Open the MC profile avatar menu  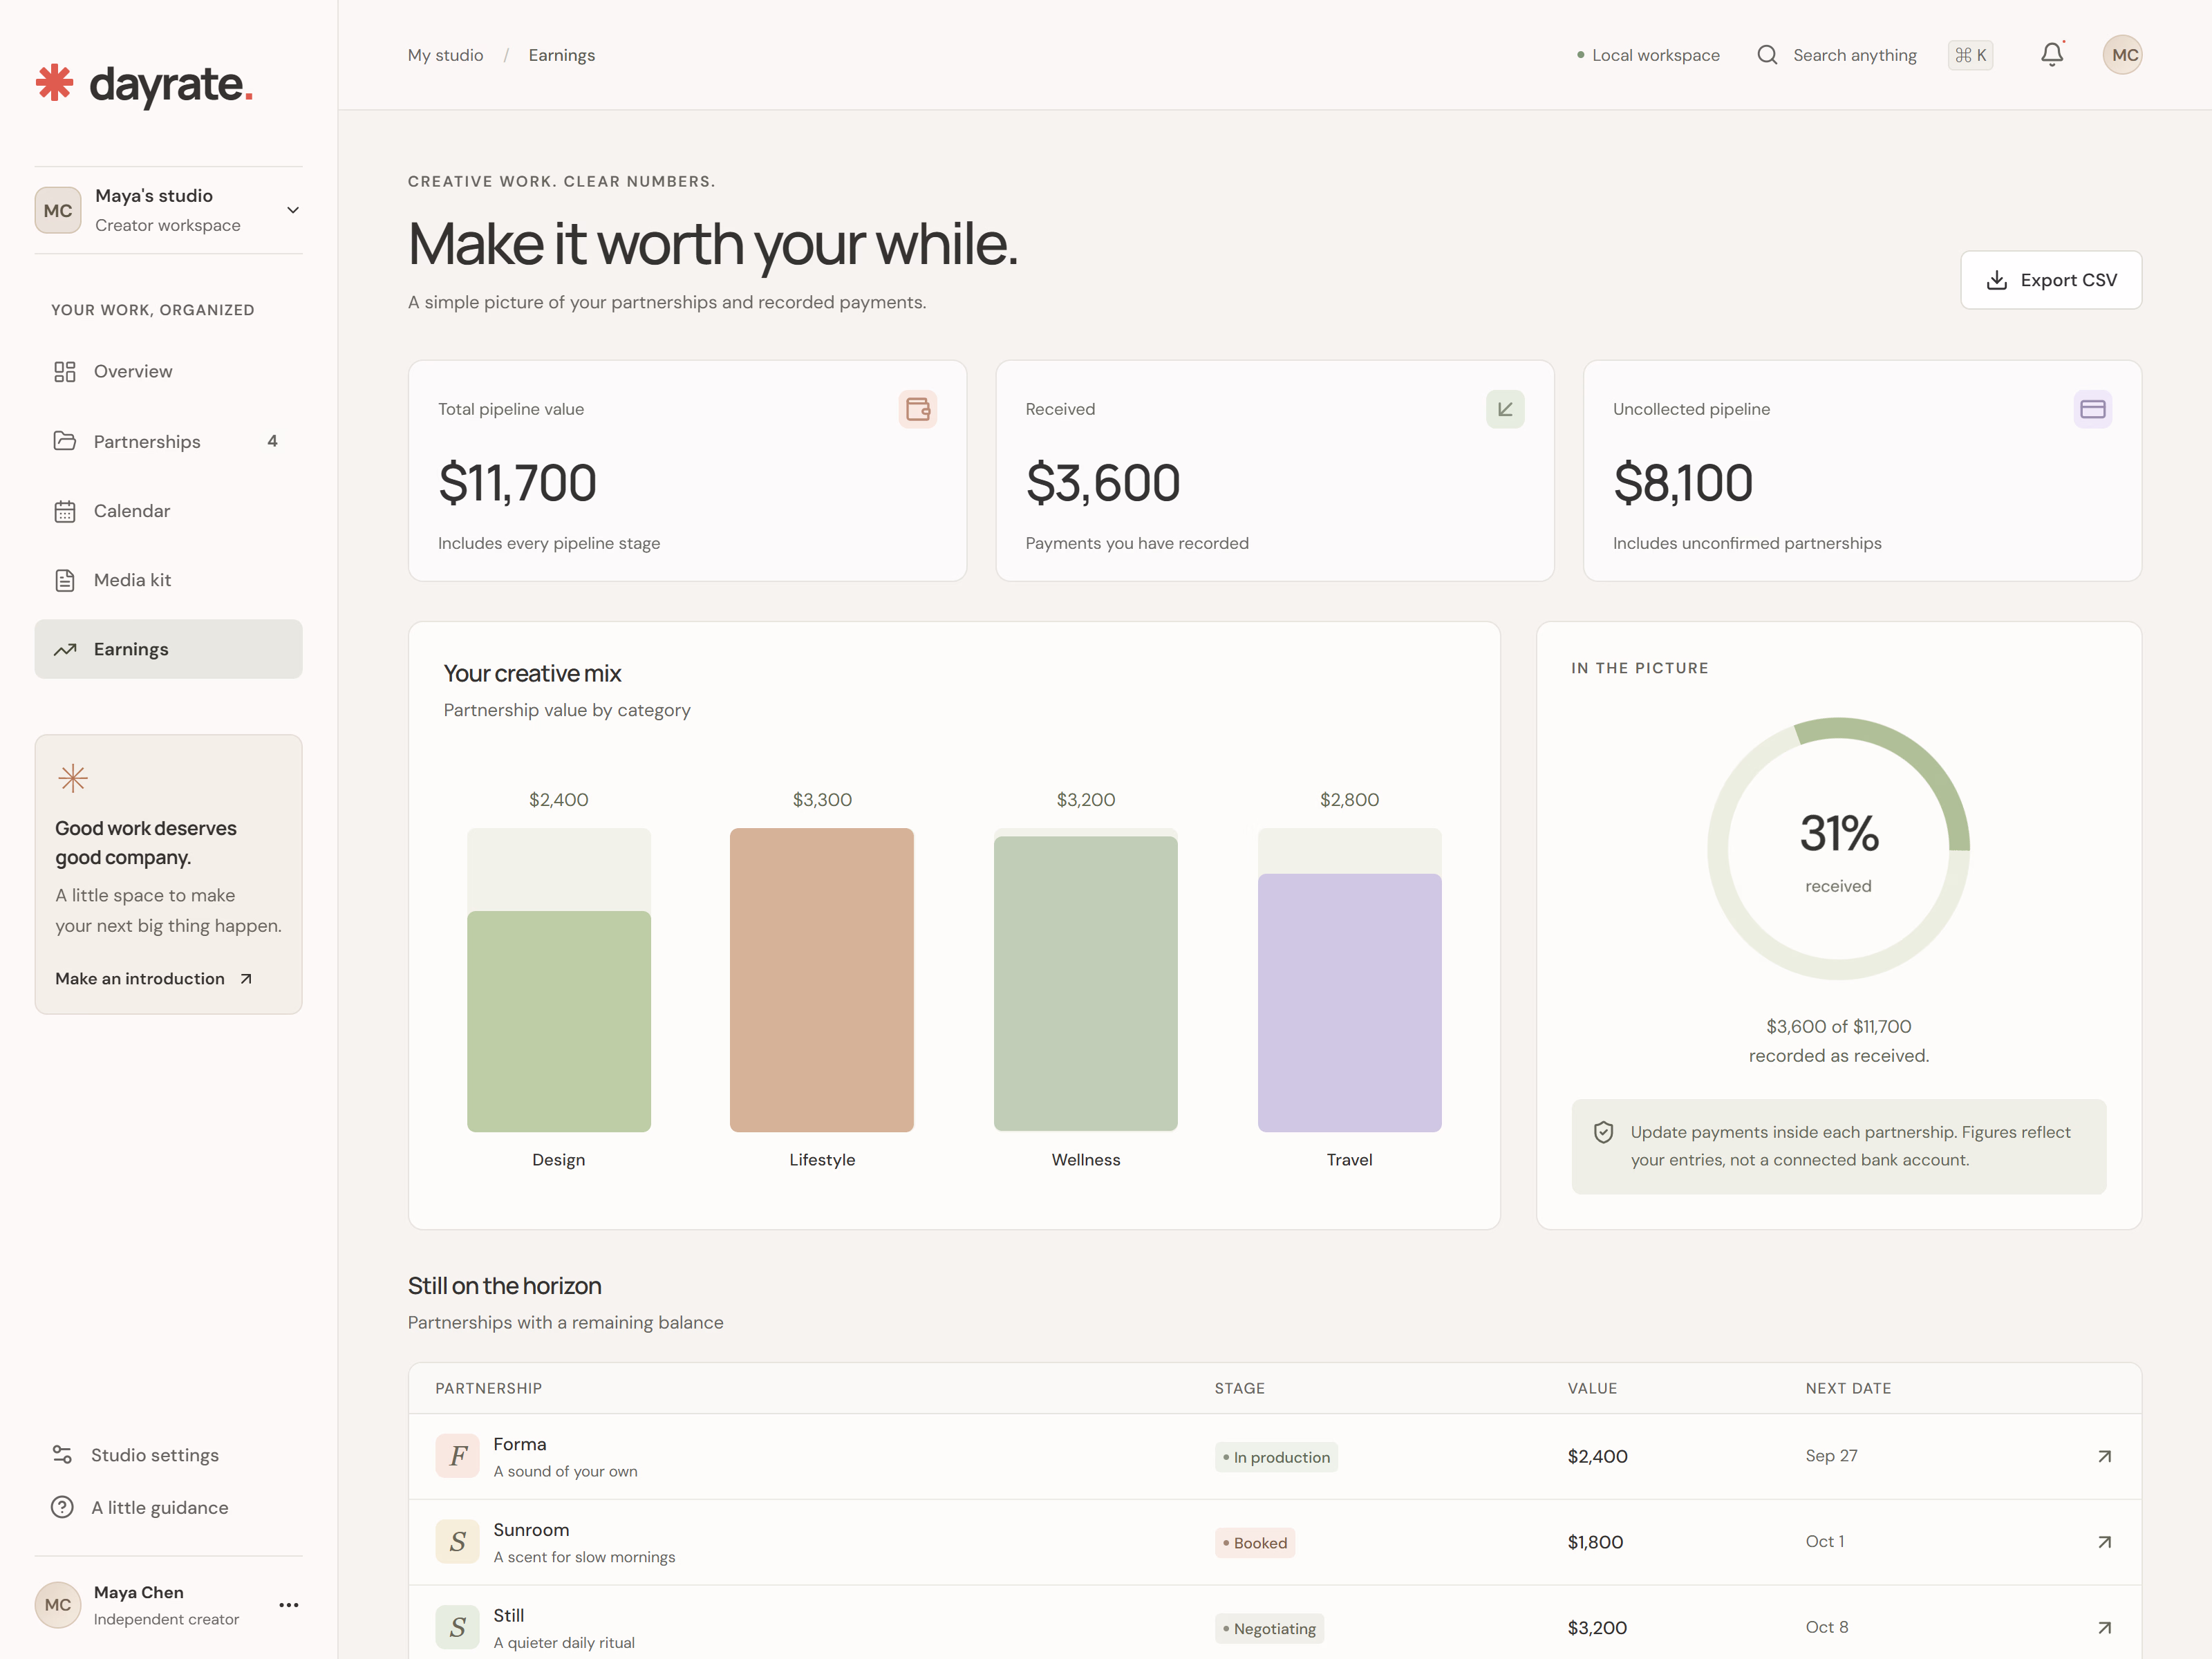pos(2122,55)
